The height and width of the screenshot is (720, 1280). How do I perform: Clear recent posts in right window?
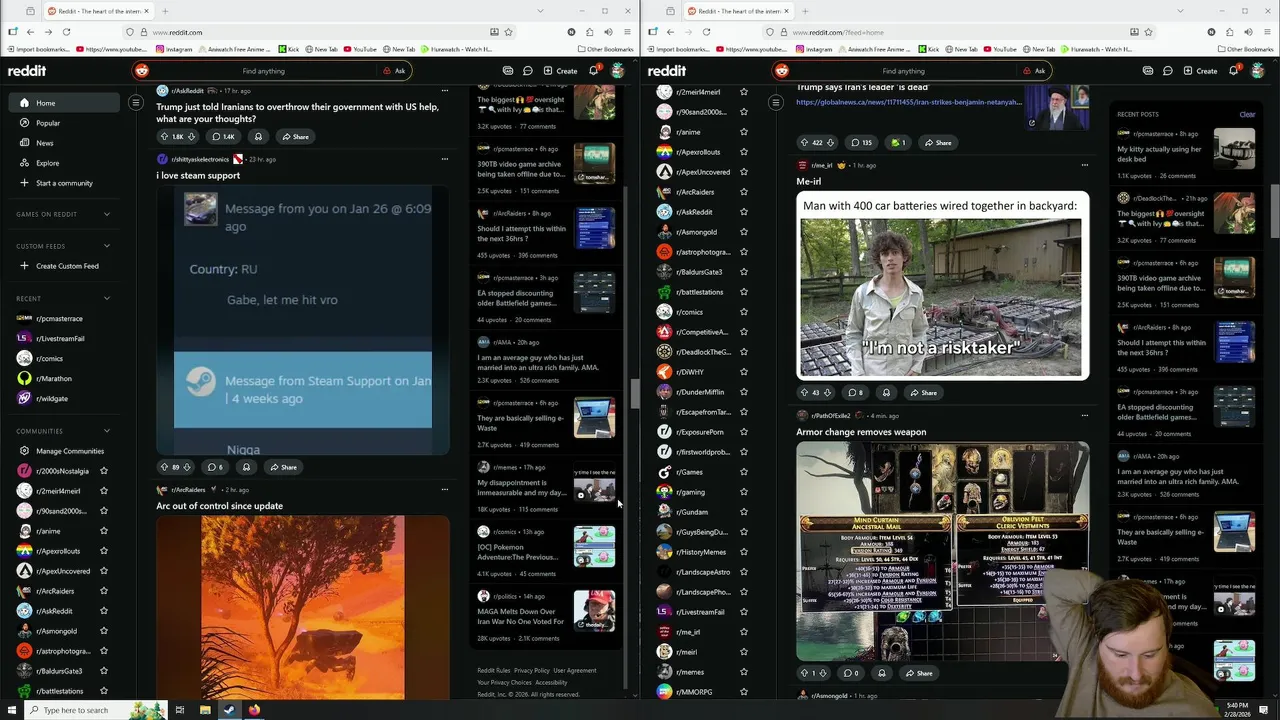(x=1247, y=114)
